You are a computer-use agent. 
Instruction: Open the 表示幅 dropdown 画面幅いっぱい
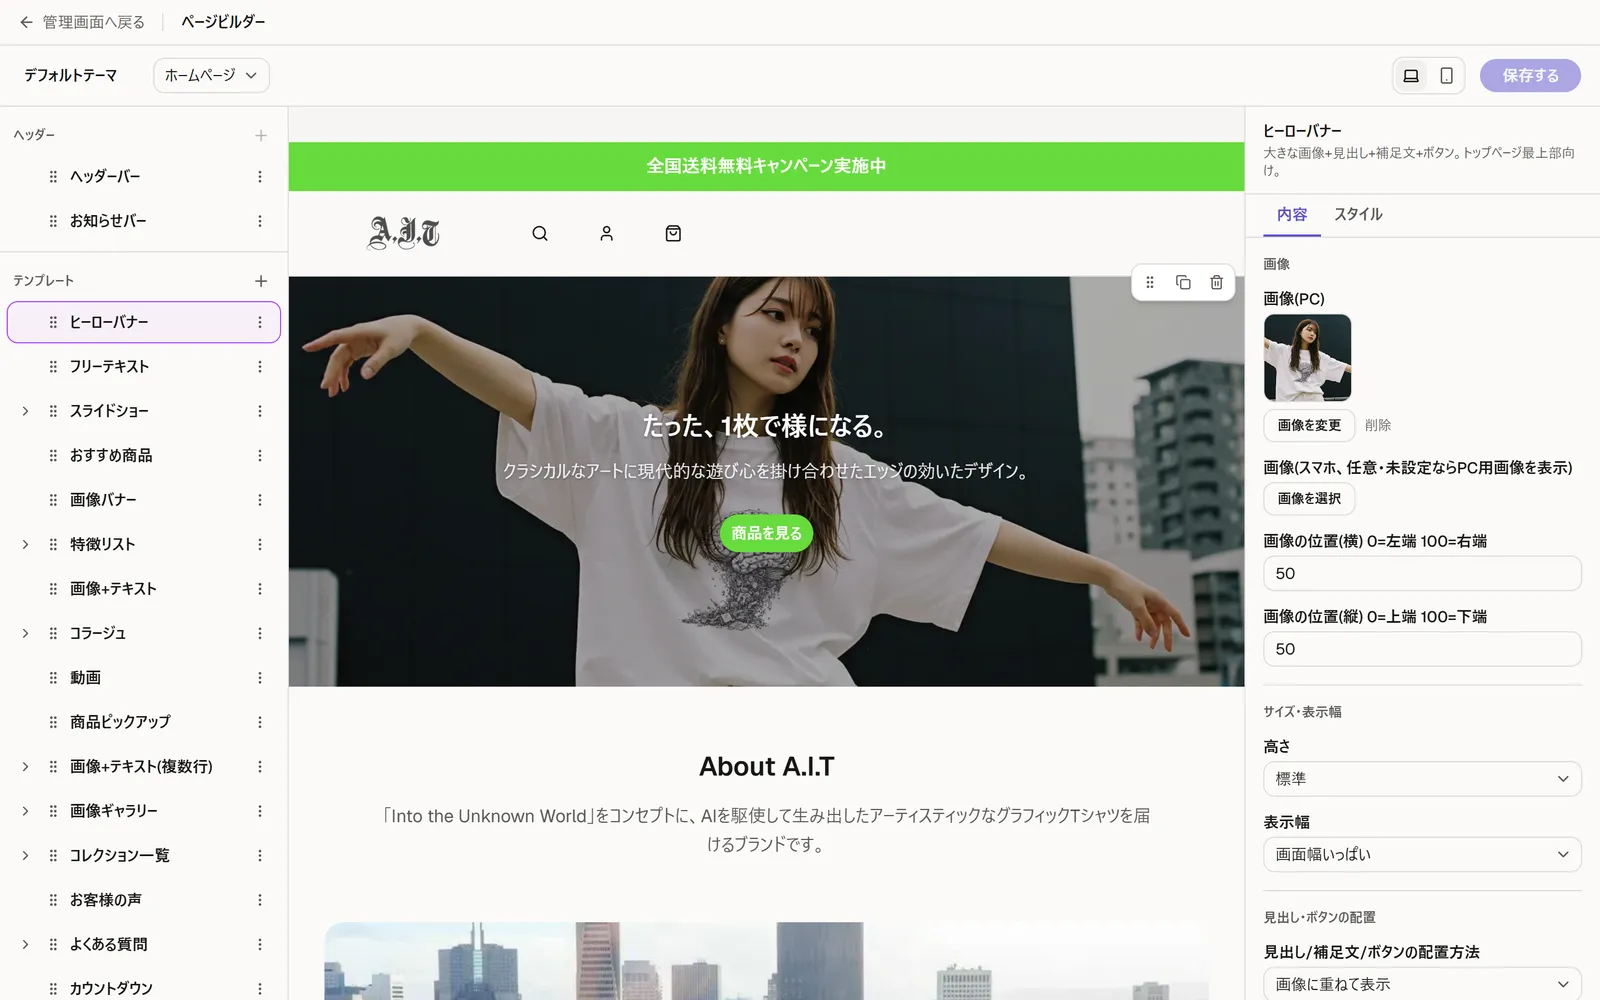[1422, 855]
